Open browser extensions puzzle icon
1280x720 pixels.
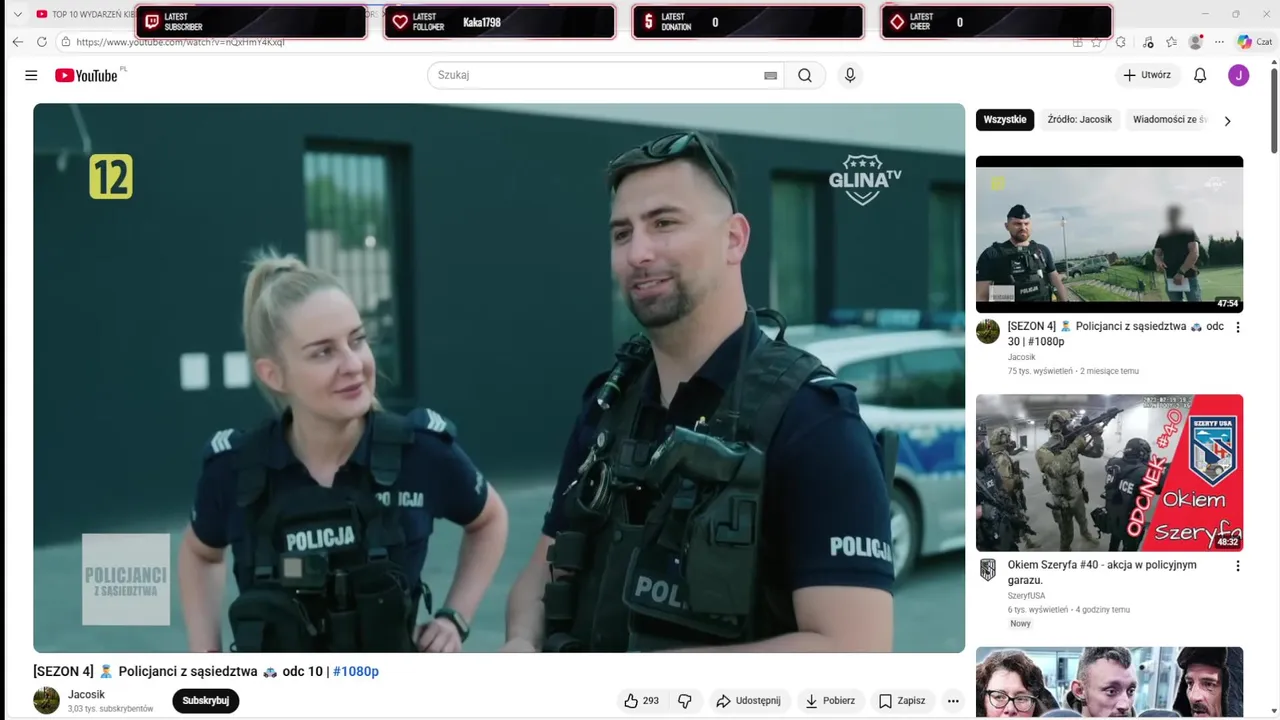tap(1121, 42)
